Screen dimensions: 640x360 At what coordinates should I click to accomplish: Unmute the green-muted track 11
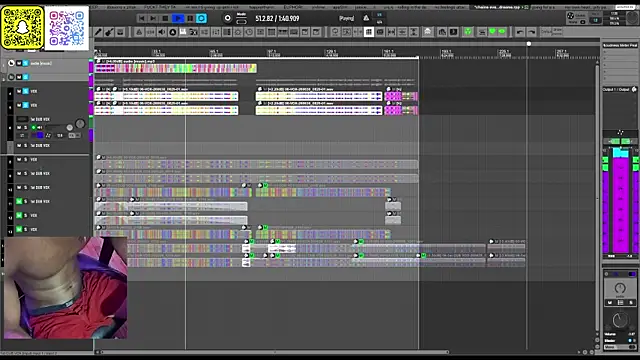point(19,201)
